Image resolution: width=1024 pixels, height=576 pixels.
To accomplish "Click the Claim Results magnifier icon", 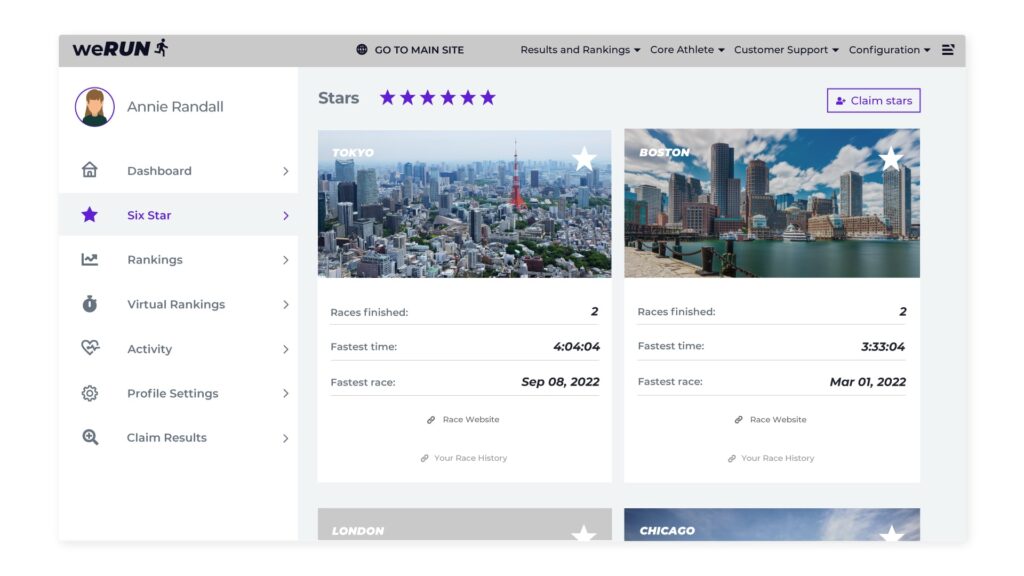I will click(90, 437).
